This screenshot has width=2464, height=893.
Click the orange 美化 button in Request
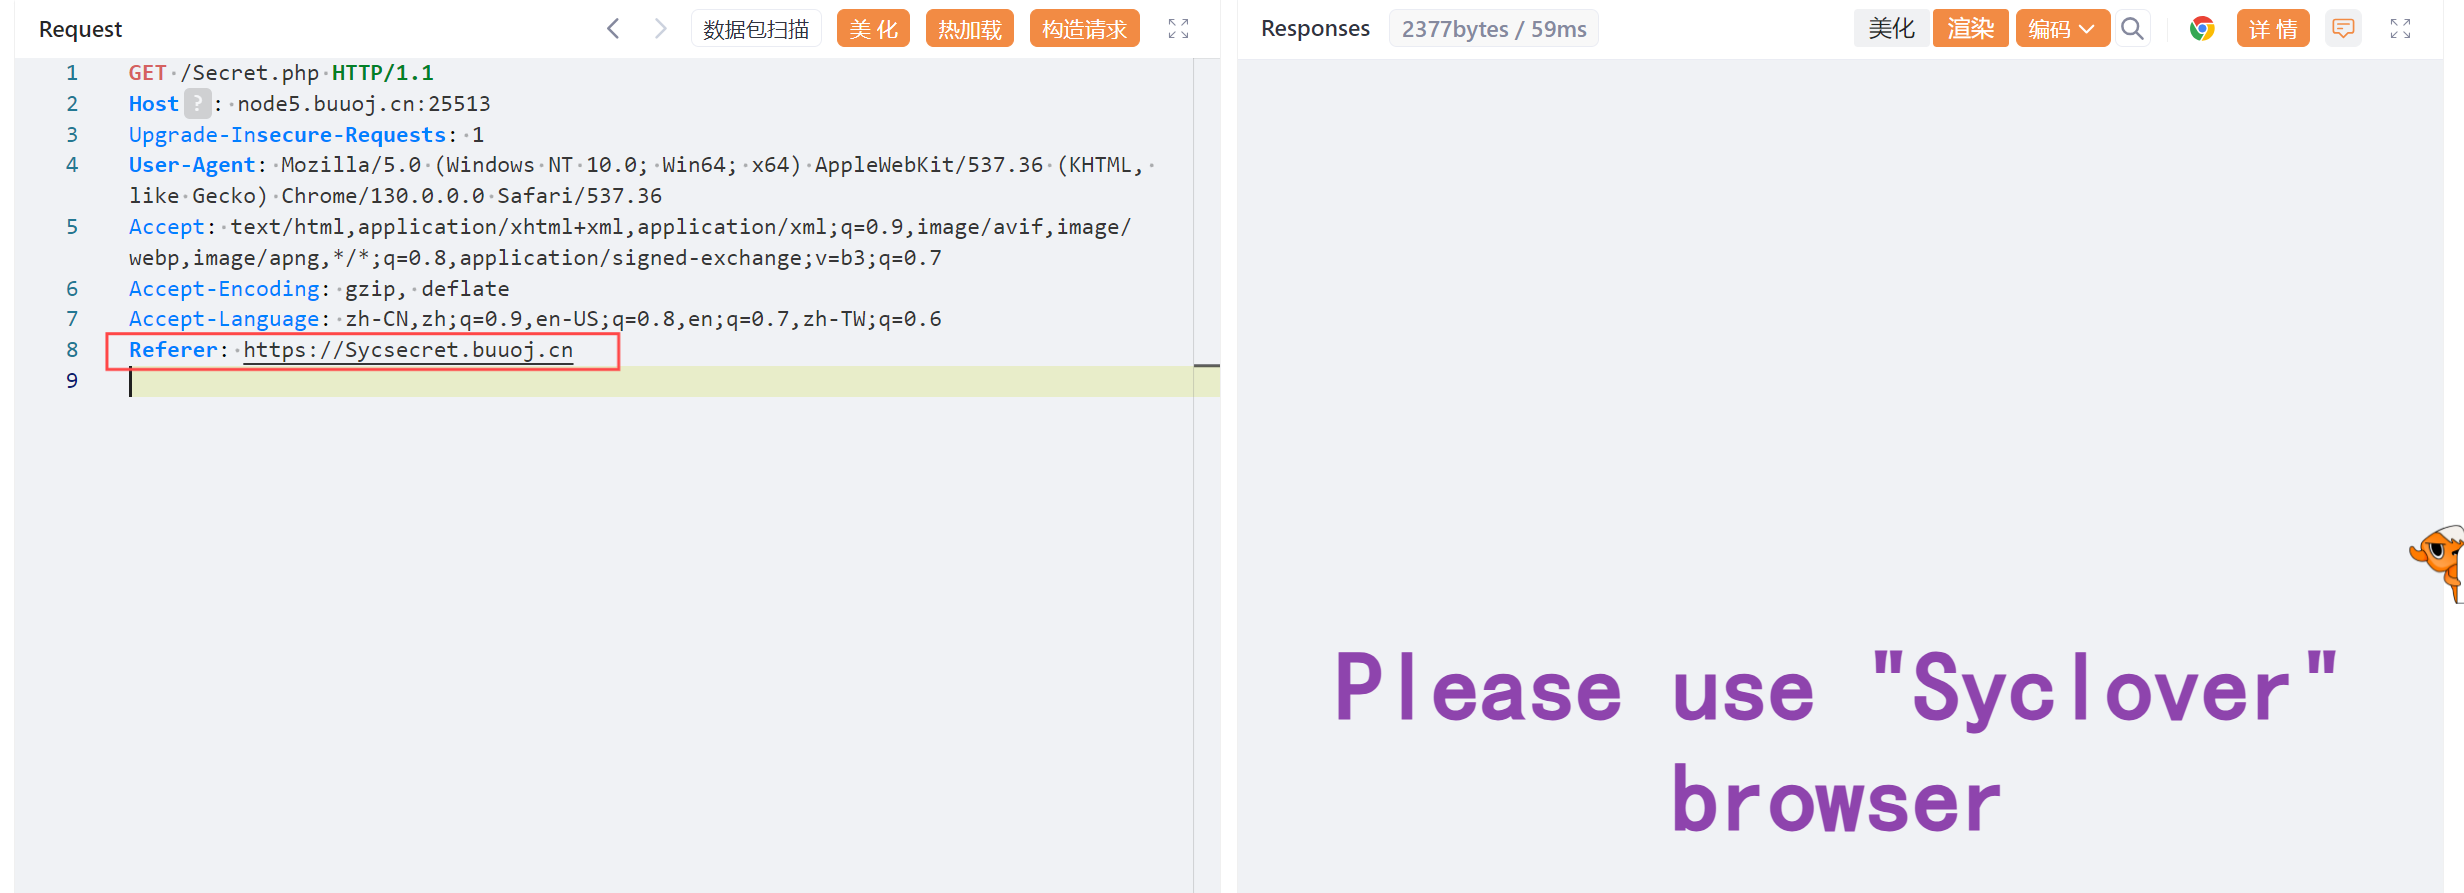coord(873,29)
